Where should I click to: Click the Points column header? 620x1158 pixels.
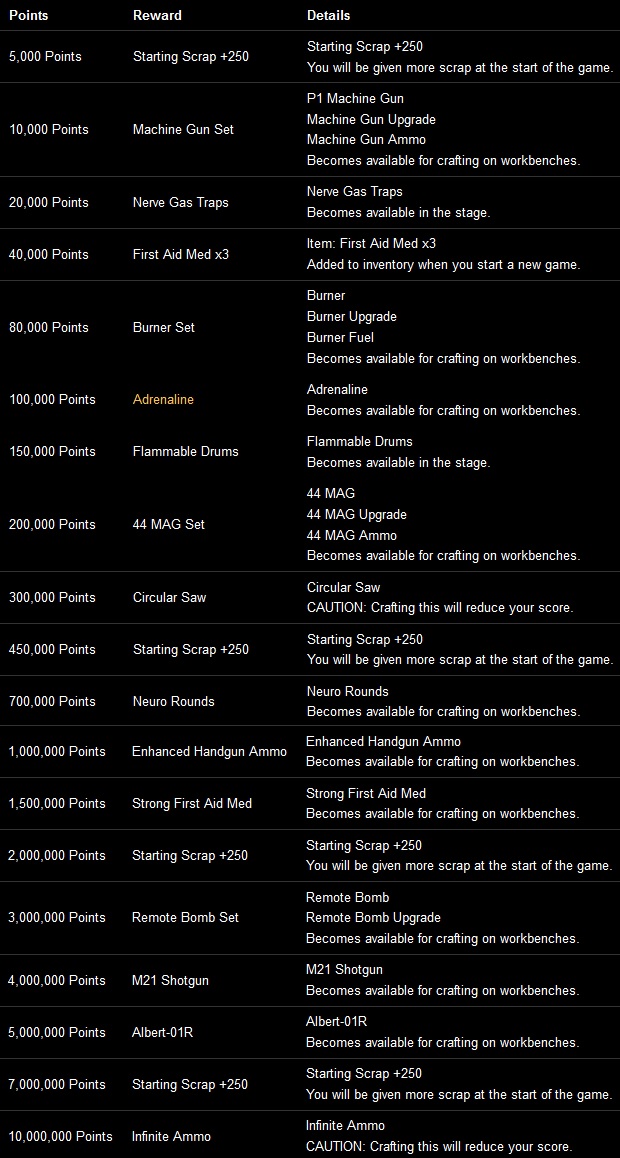[x=28, y=16]
